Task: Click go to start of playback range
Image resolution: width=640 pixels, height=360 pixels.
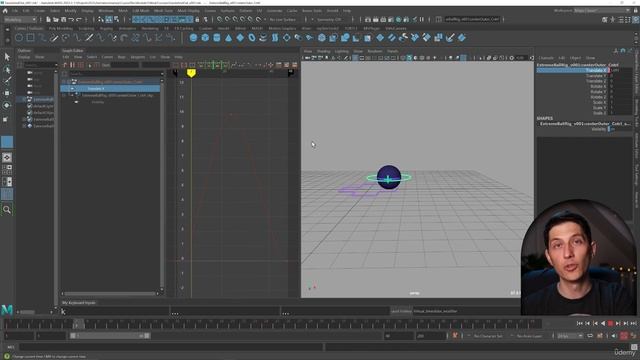Action: pos(580,323)
